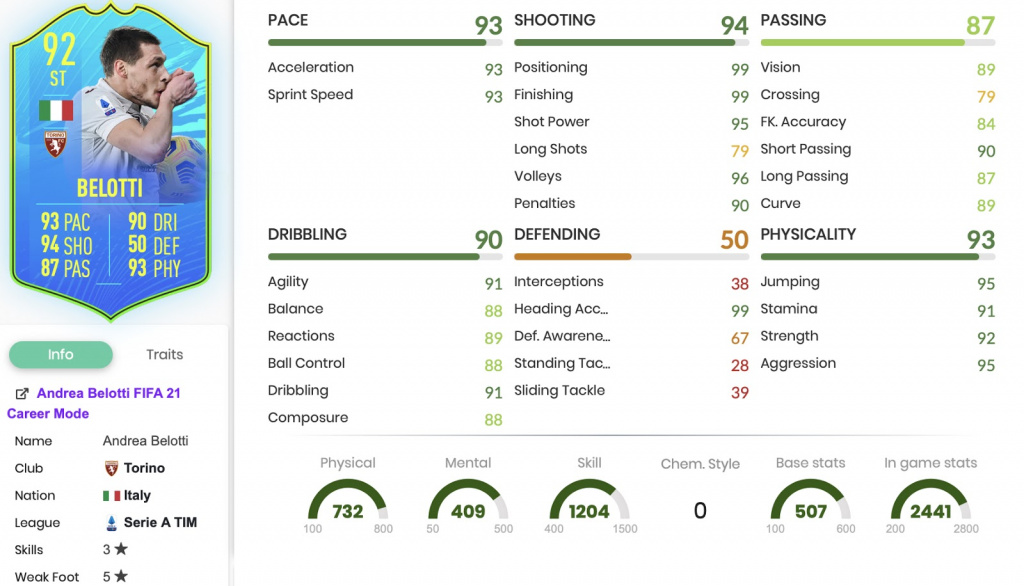Screen dimensions: 1024x586
Task: Open the Torino club link
Action: [x=145, y=468]
